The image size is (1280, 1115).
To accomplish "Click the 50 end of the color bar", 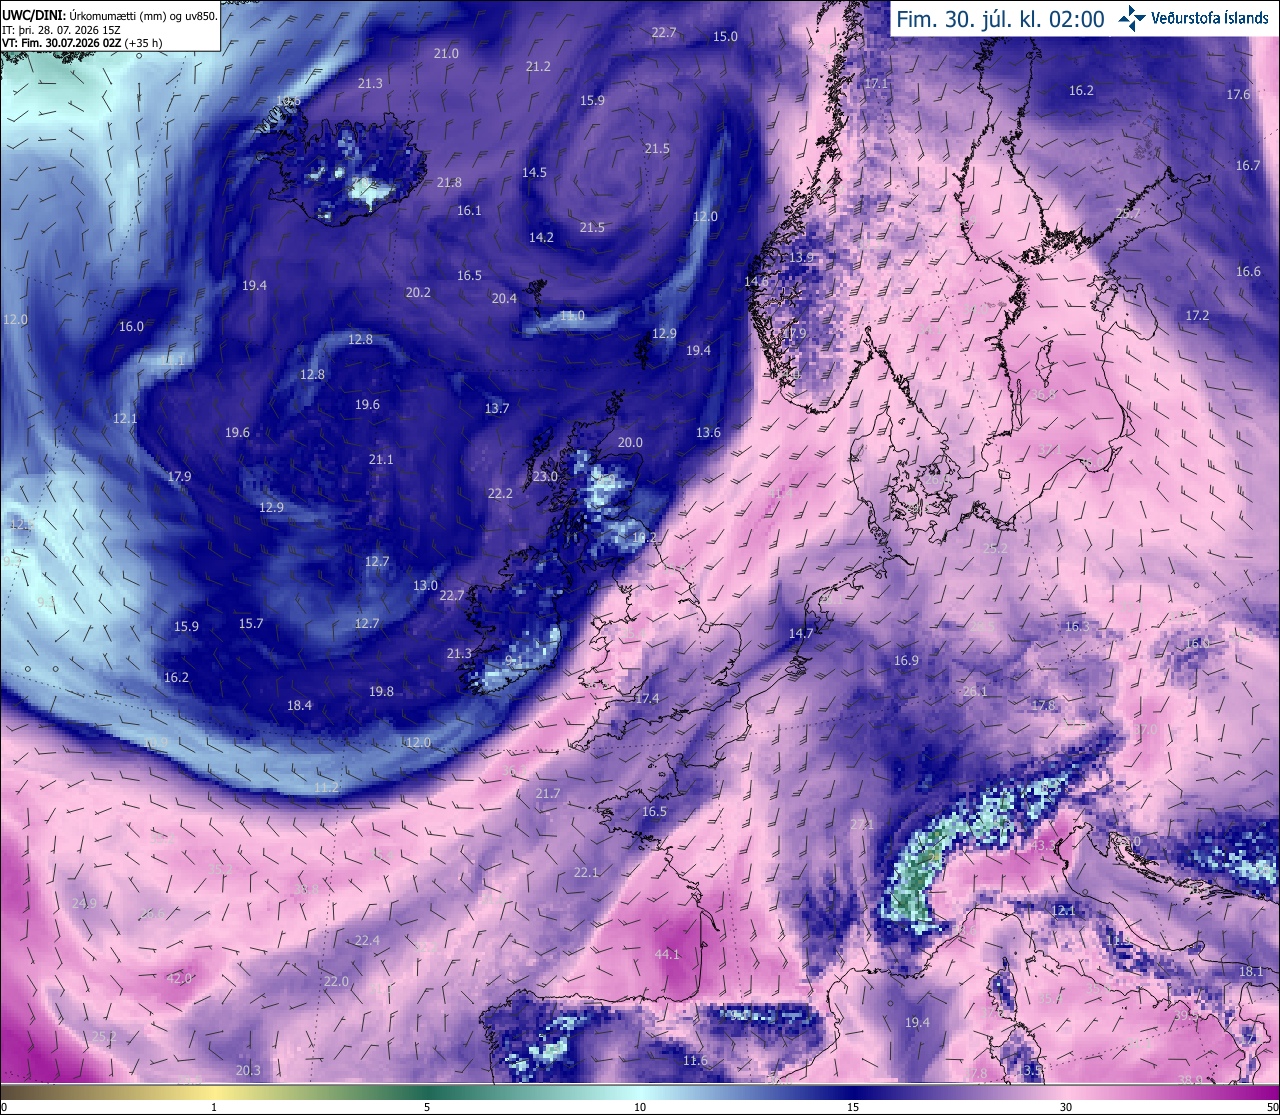I will pyautogui.click(x=1271, y=1107).
